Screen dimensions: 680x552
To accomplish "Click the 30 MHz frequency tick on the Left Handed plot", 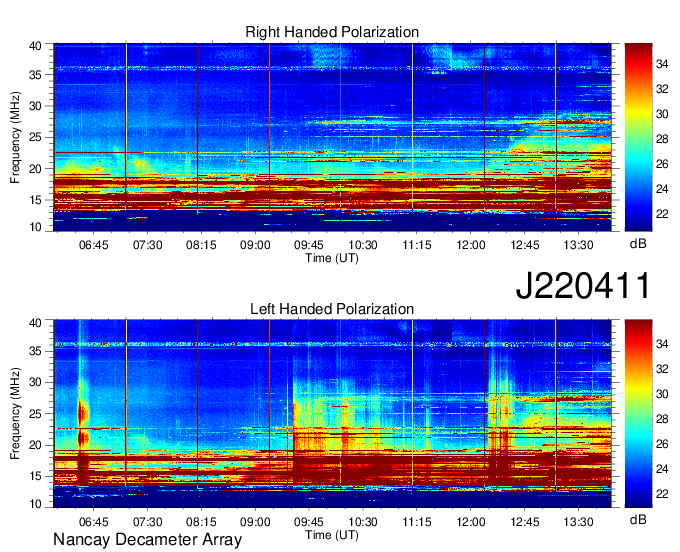I will [x=35, y=382].
